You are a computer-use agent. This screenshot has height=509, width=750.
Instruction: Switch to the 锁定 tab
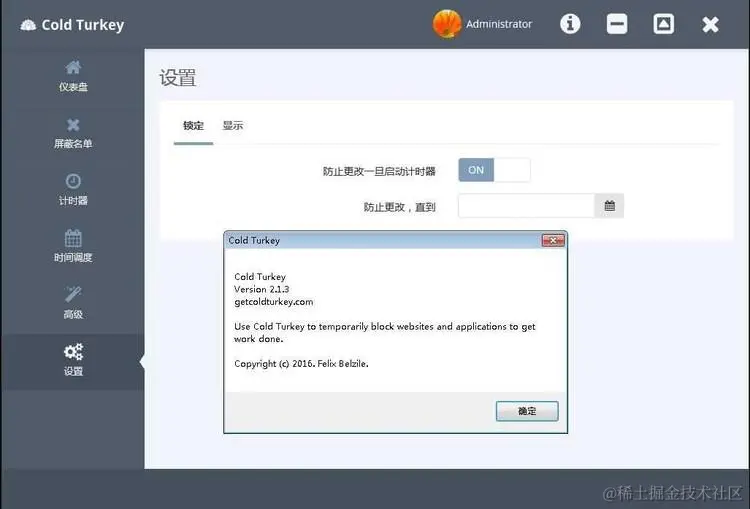coord(193,126)
